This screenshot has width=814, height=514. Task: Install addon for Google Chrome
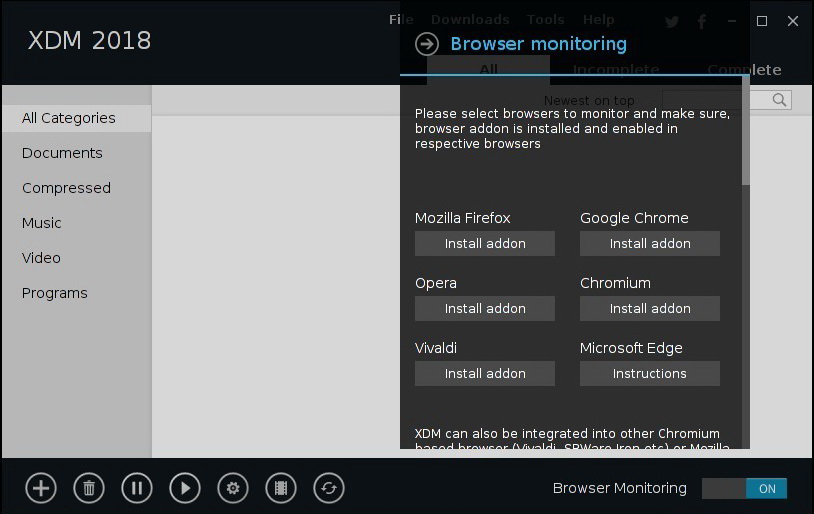[650, 244]
